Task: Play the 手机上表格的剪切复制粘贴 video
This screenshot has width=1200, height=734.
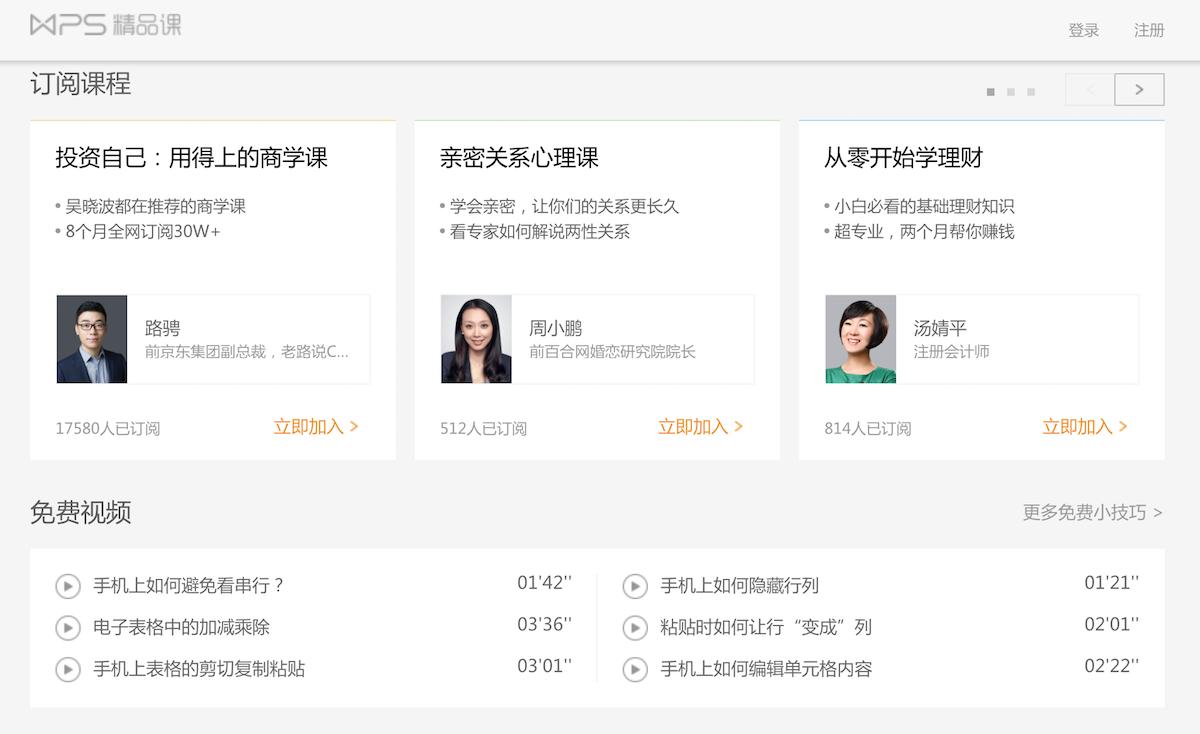Action: 68,670
